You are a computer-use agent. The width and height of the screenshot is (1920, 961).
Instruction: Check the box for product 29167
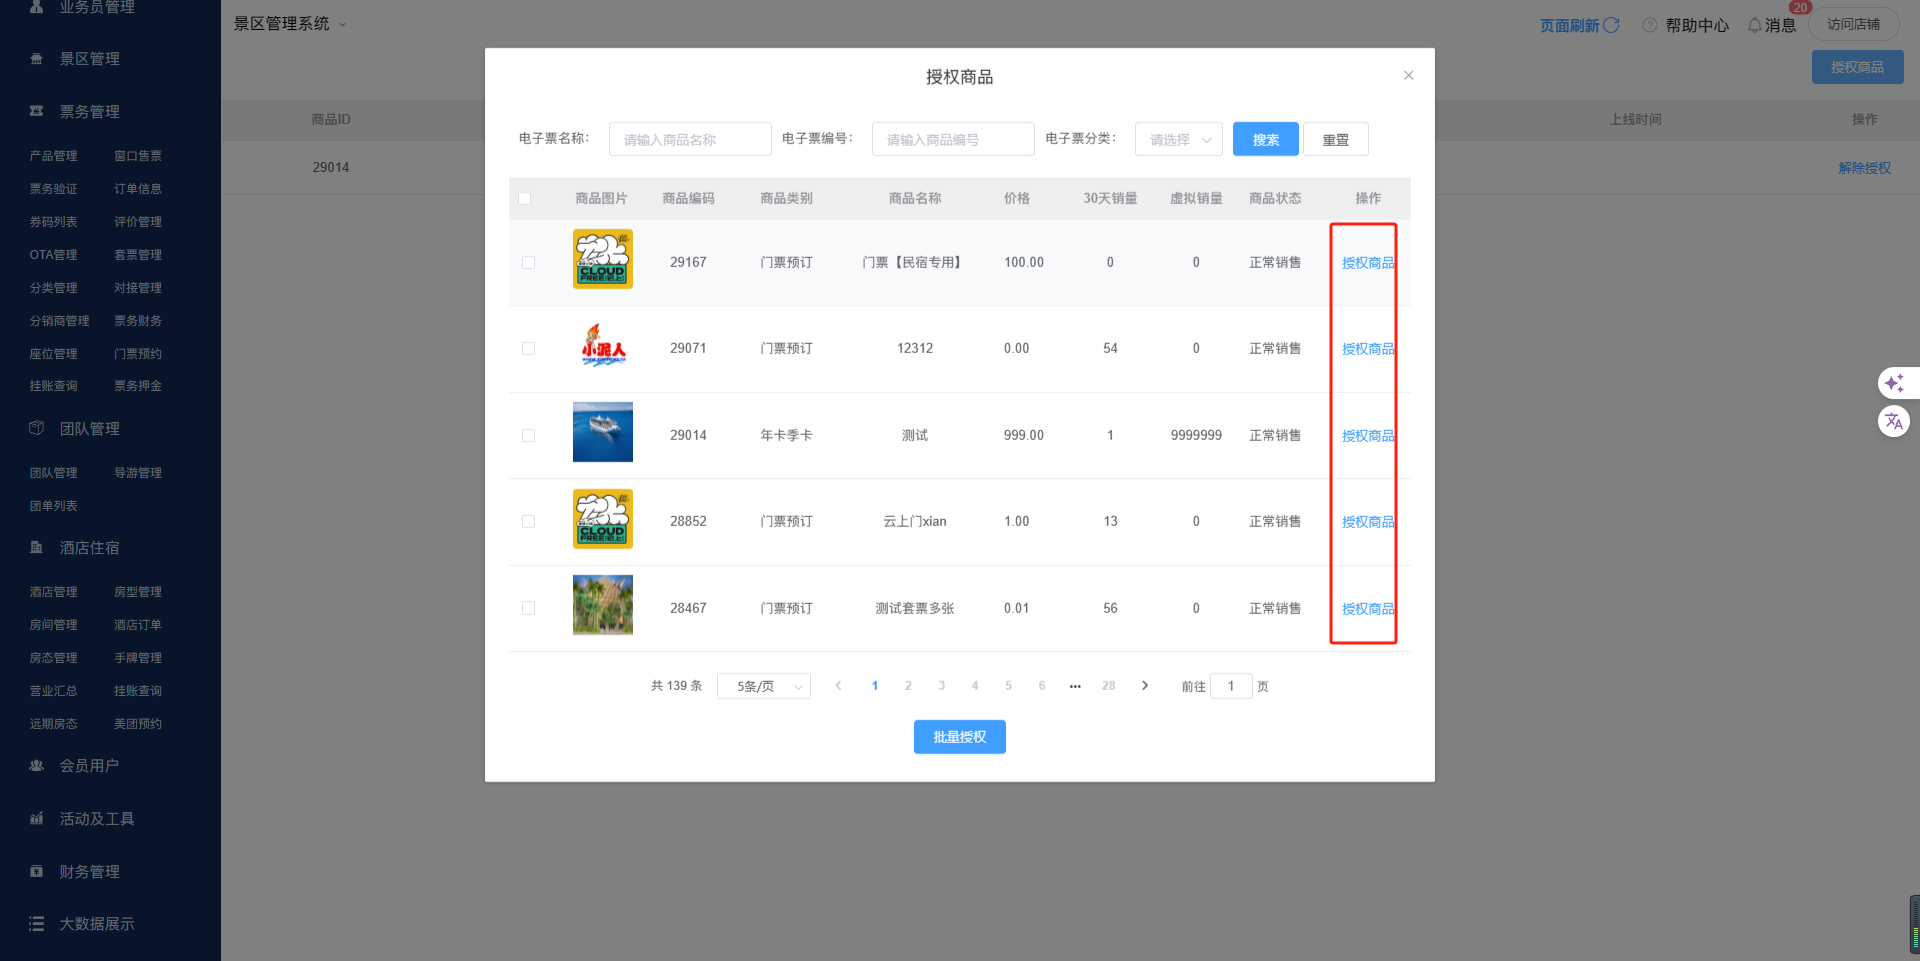[528, 263]
